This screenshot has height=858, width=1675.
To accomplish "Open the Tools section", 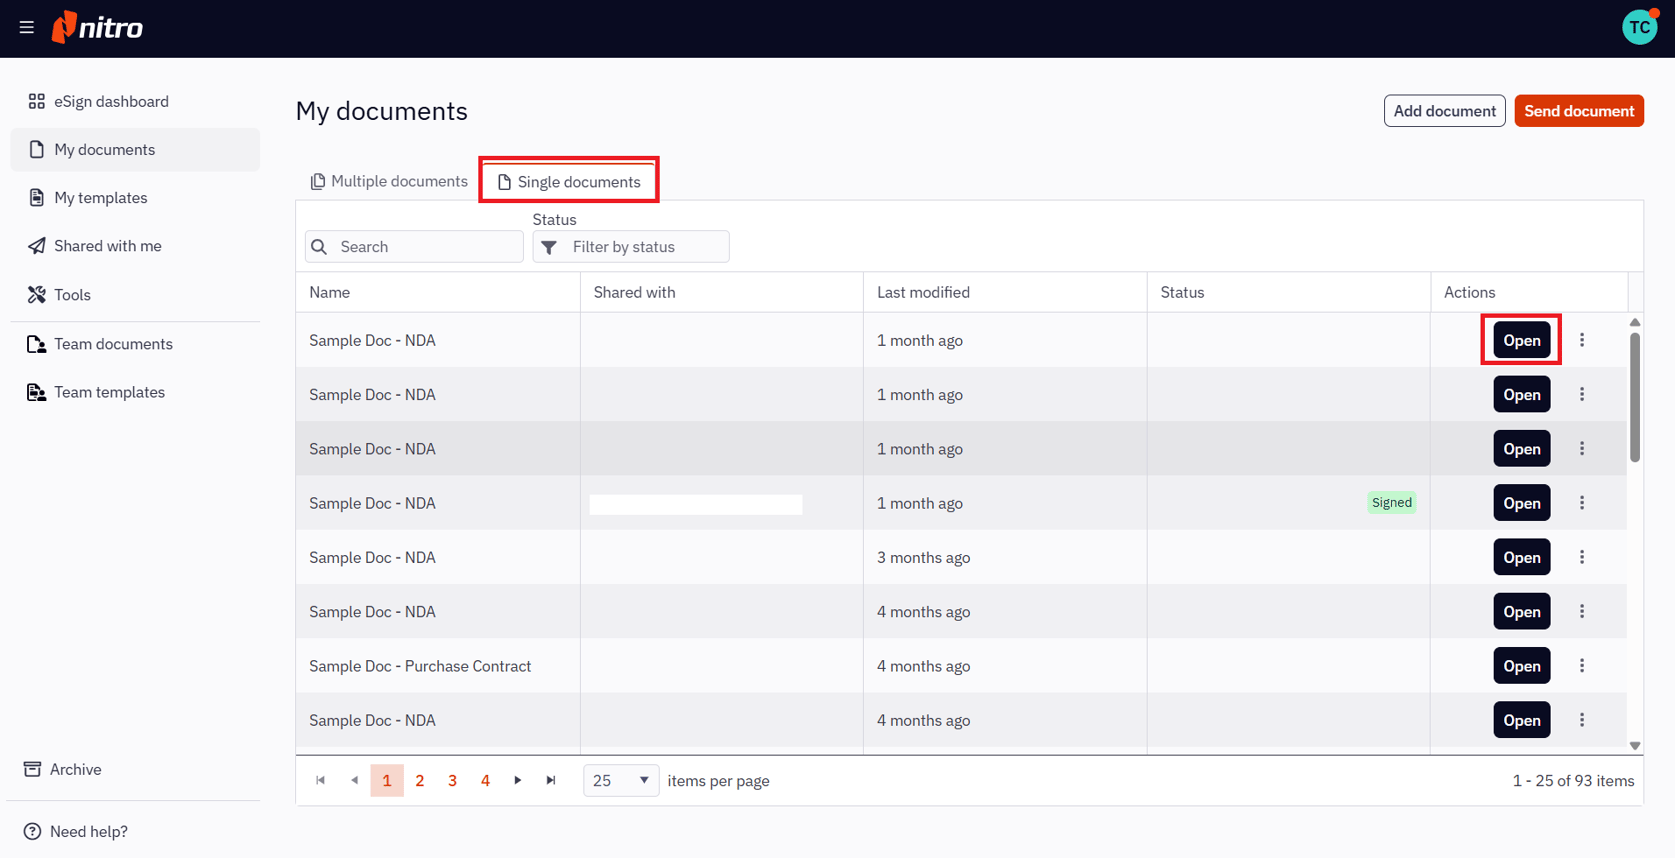I will coord(135,295).
